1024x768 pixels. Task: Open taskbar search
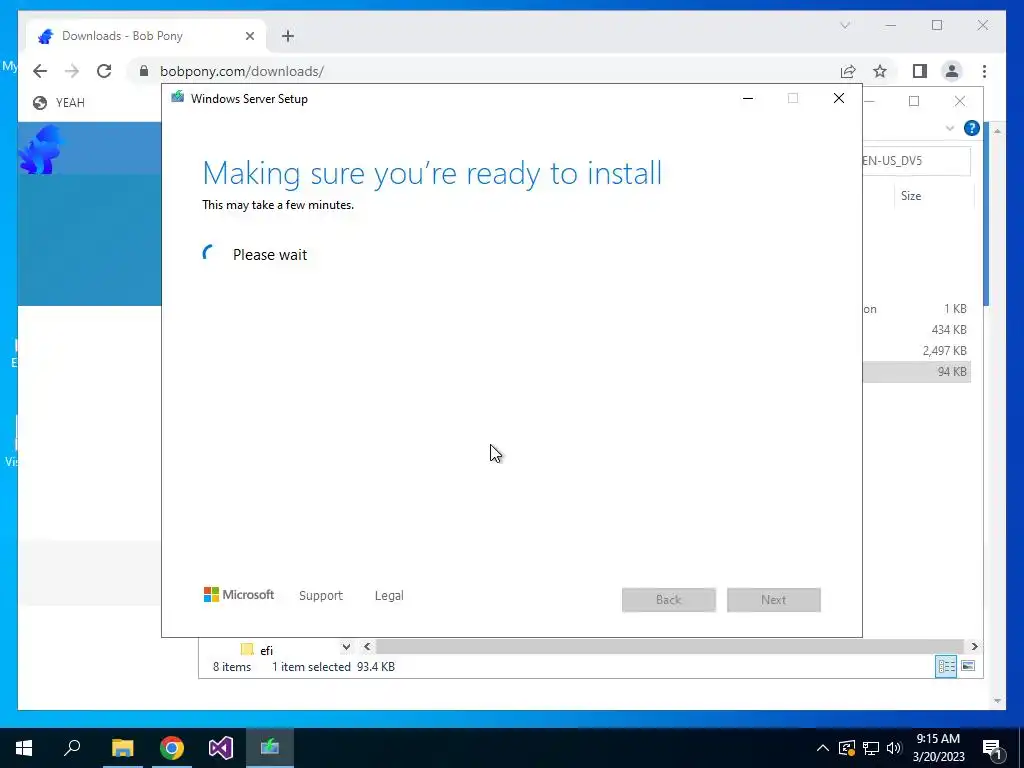(72, 748)
